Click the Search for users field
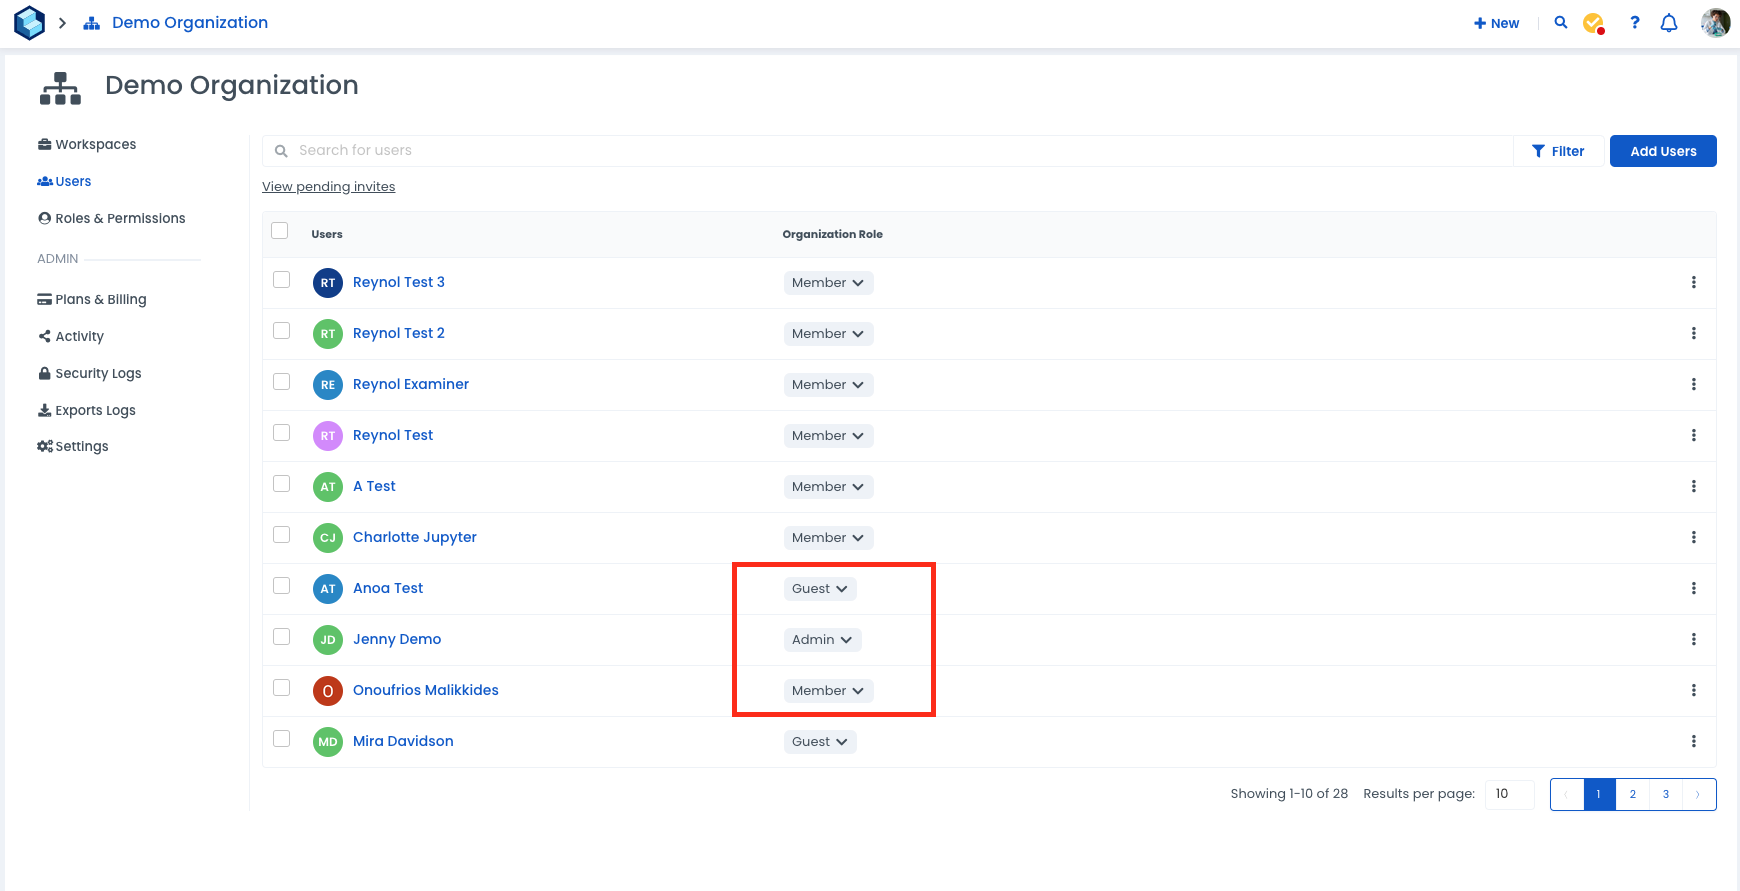This screenshot has width=1740, height=891. (x=888, y=151)
